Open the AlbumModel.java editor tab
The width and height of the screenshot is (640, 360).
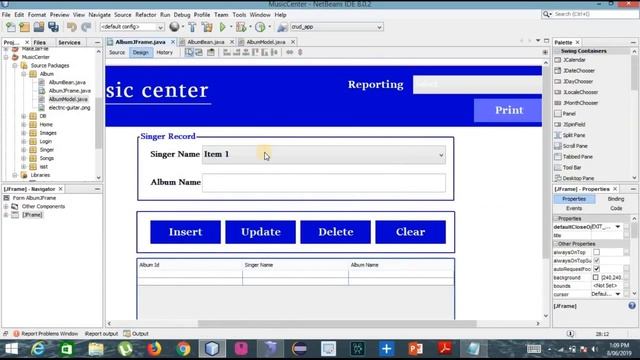point(266,42)
